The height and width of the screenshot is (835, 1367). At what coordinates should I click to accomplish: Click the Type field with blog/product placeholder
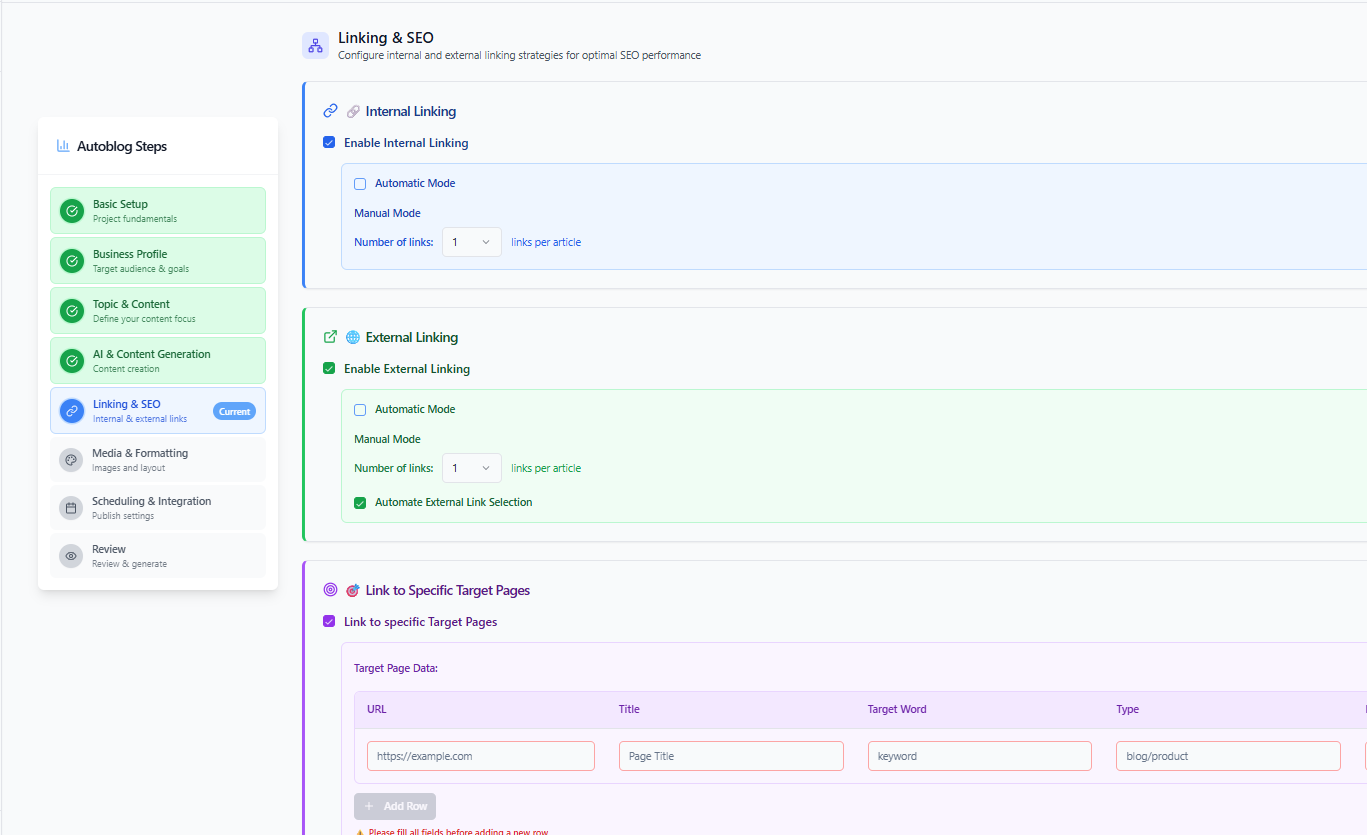[1228, 756]
